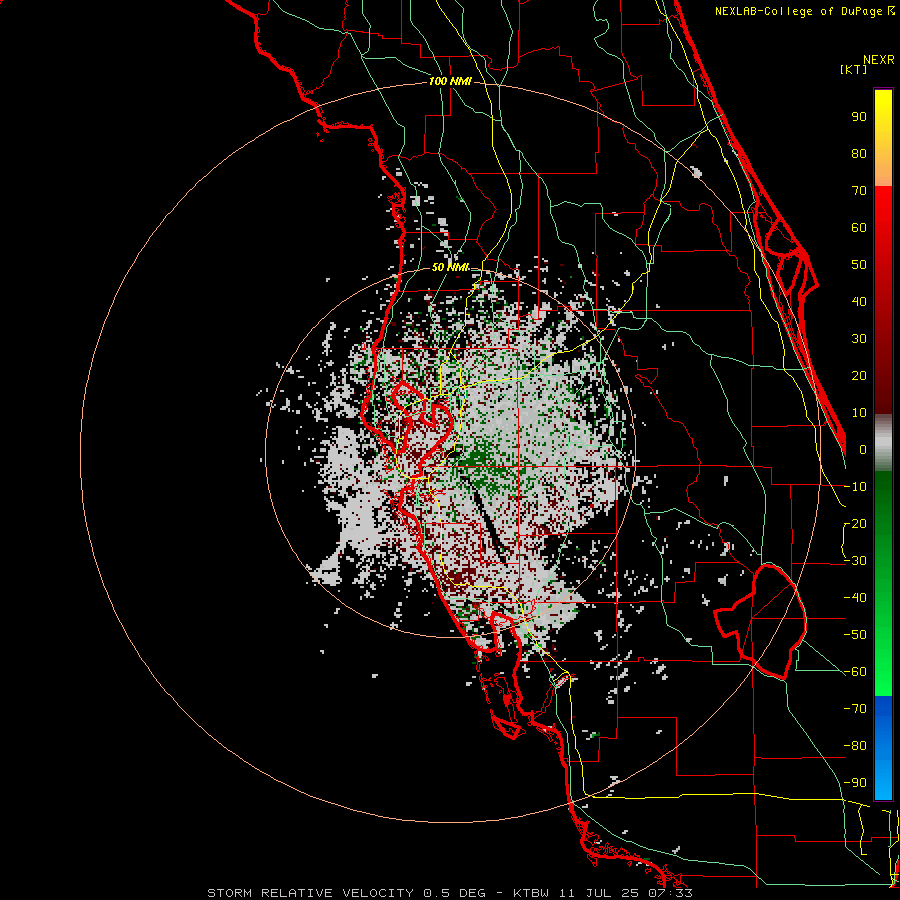Screen dimensions: 900x900
Task: Click the '70' value on the color scale
Action: coord(859,191)
